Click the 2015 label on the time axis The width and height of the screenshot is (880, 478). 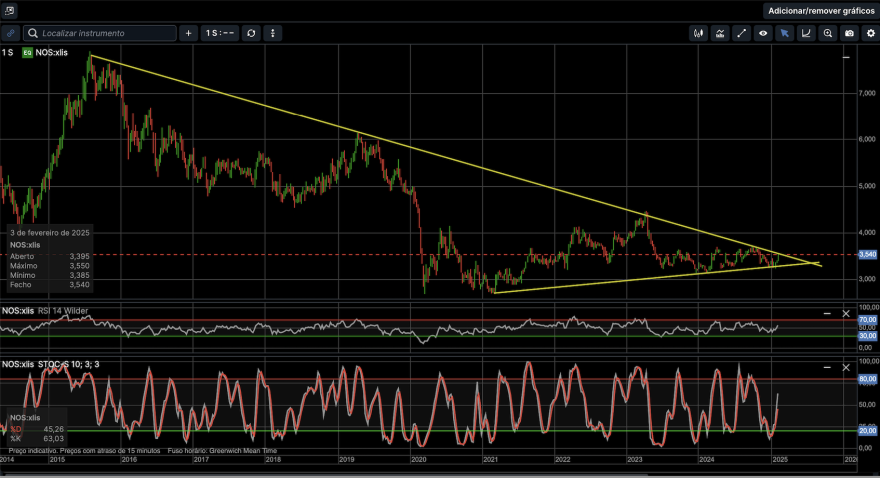click(57, 459)
